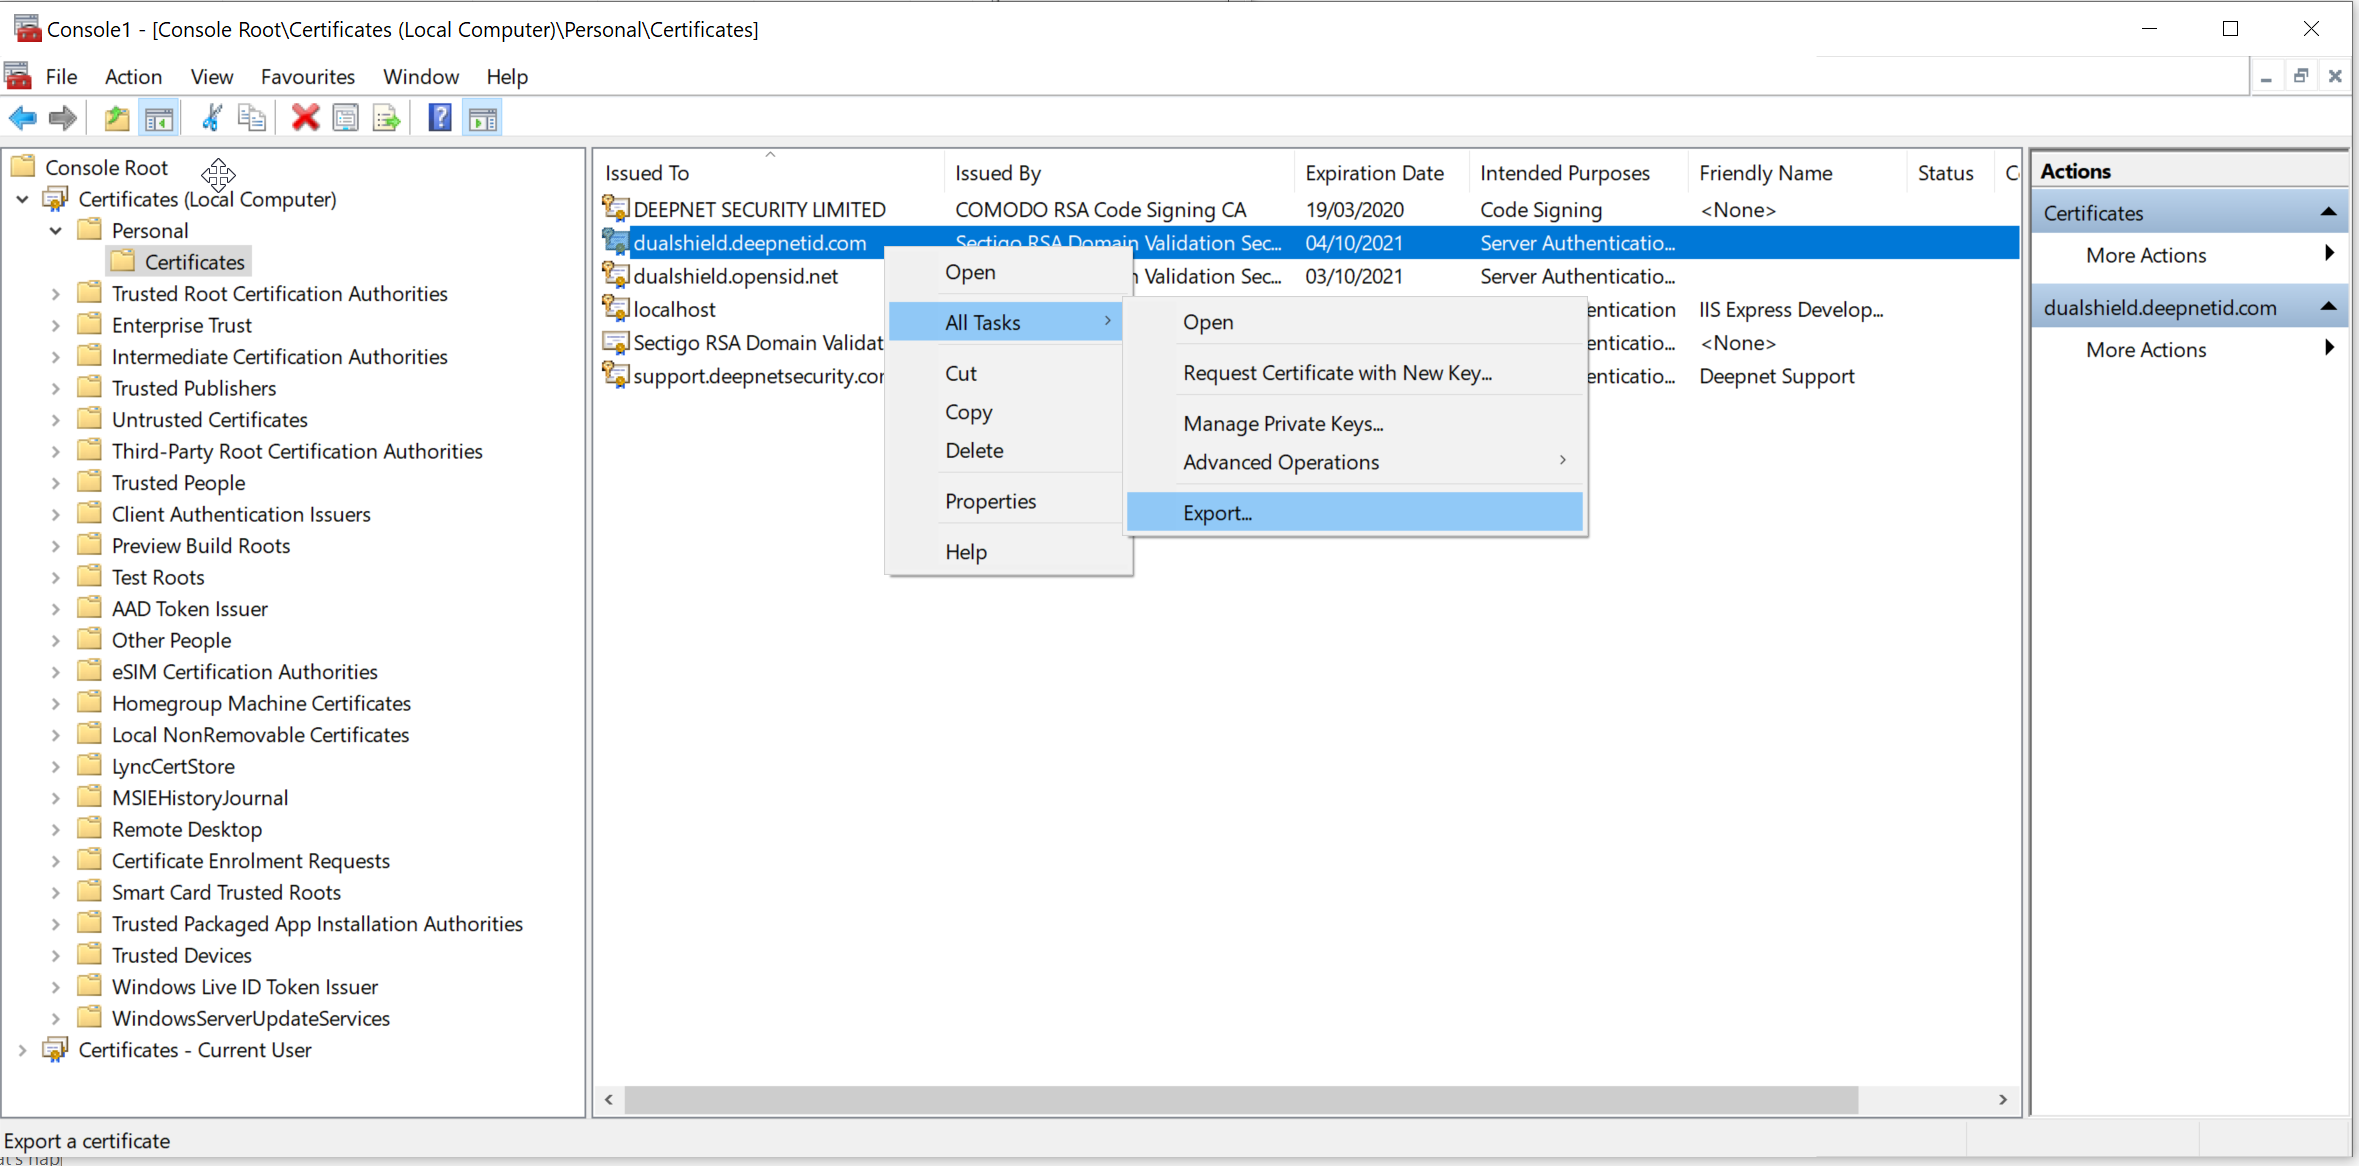Viewport: 2359px width, 1166px height.
Task: Click Properties in the context menu
Action: 990,501
